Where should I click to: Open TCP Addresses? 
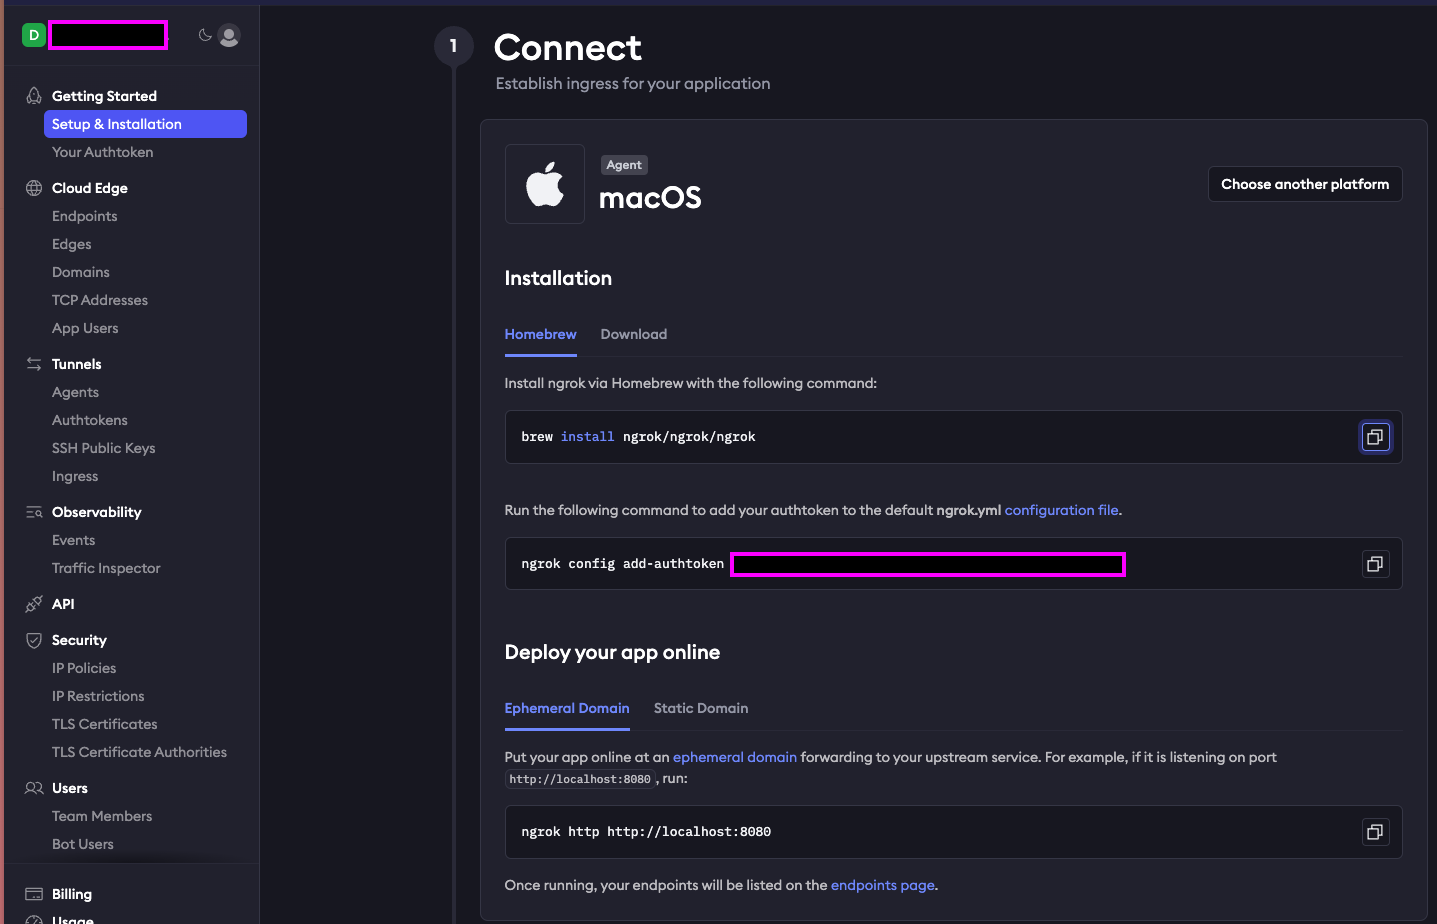100,300
